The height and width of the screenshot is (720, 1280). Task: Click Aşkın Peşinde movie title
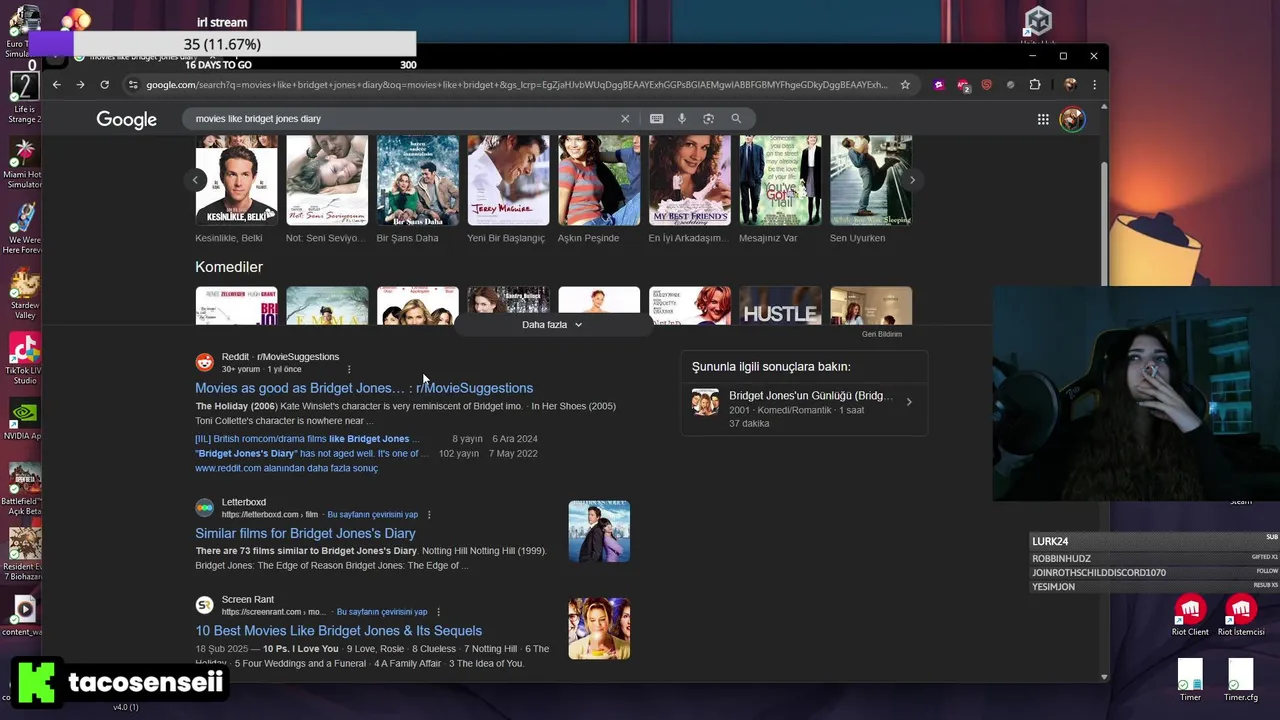(x=588, y=238)
